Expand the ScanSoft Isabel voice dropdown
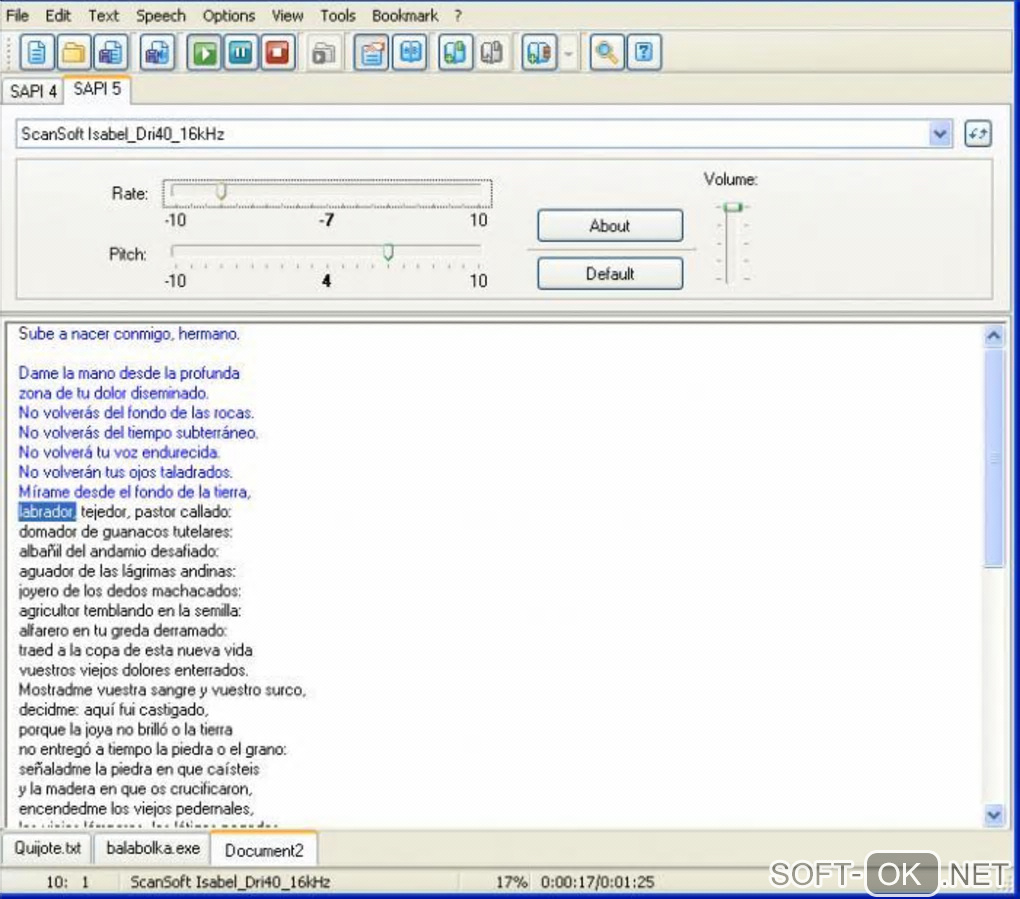This screenshot has height=899, width=1020. click(x=940, y=134)
